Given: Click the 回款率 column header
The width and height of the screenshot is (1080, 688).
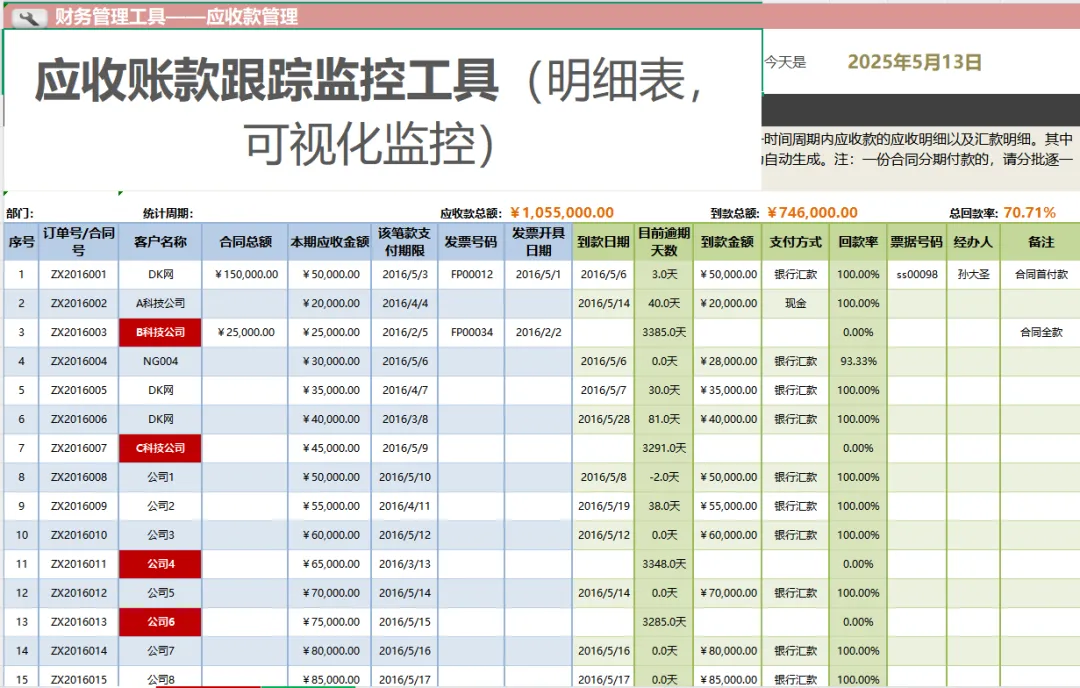Looking at the screenshot, I should [858, 242].
